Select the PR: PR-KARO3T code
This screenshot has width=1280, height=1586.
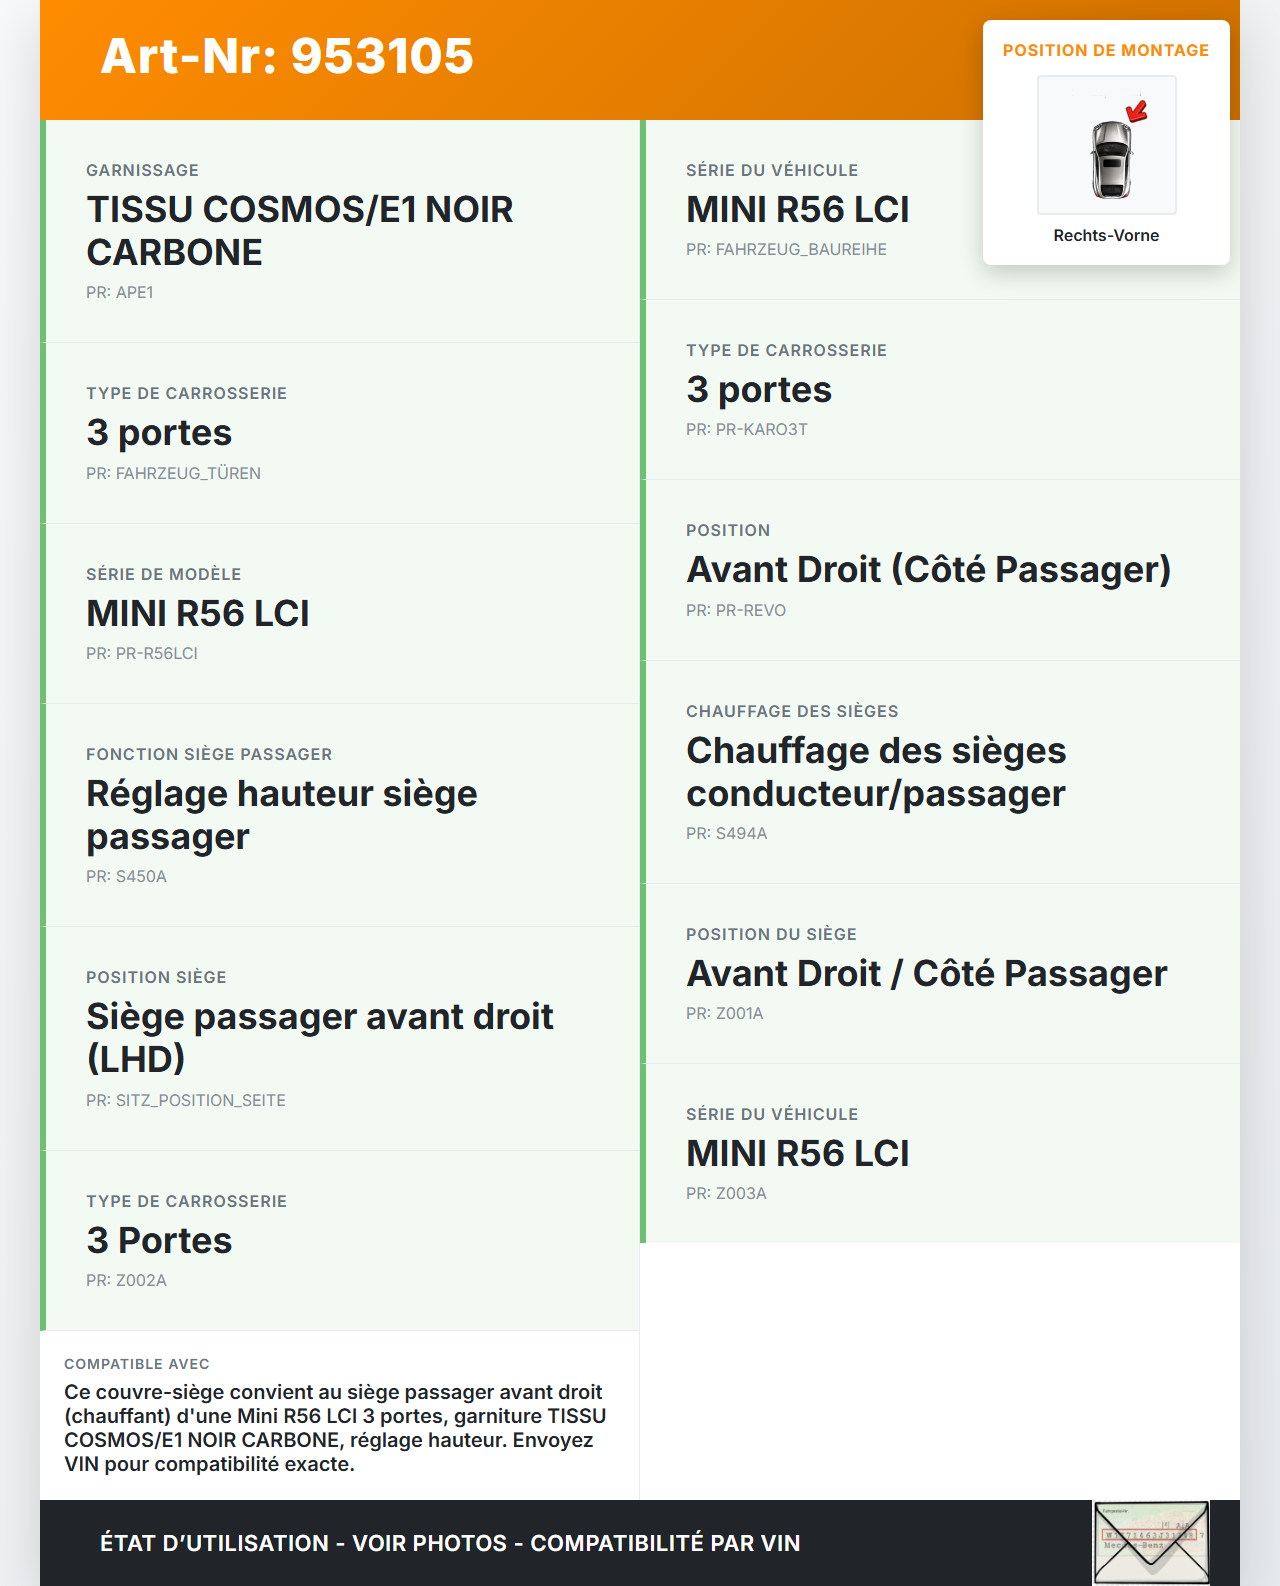[x=746, y=429]
